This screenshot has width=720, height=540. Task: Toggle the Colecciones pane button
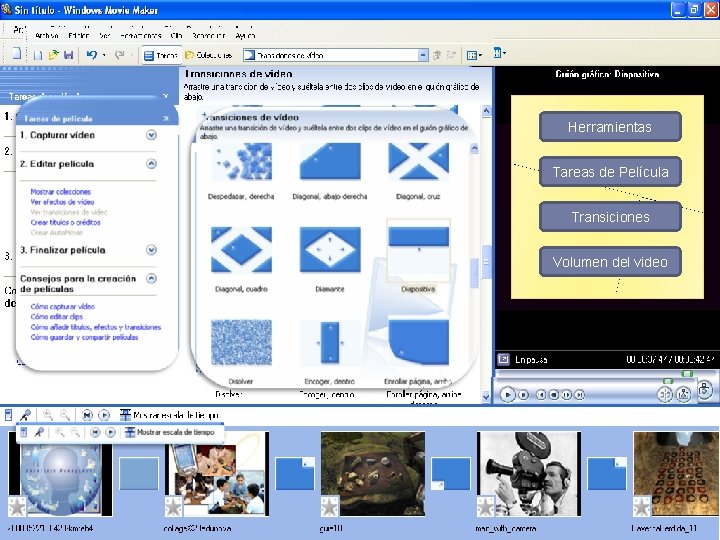pos(208,55)
